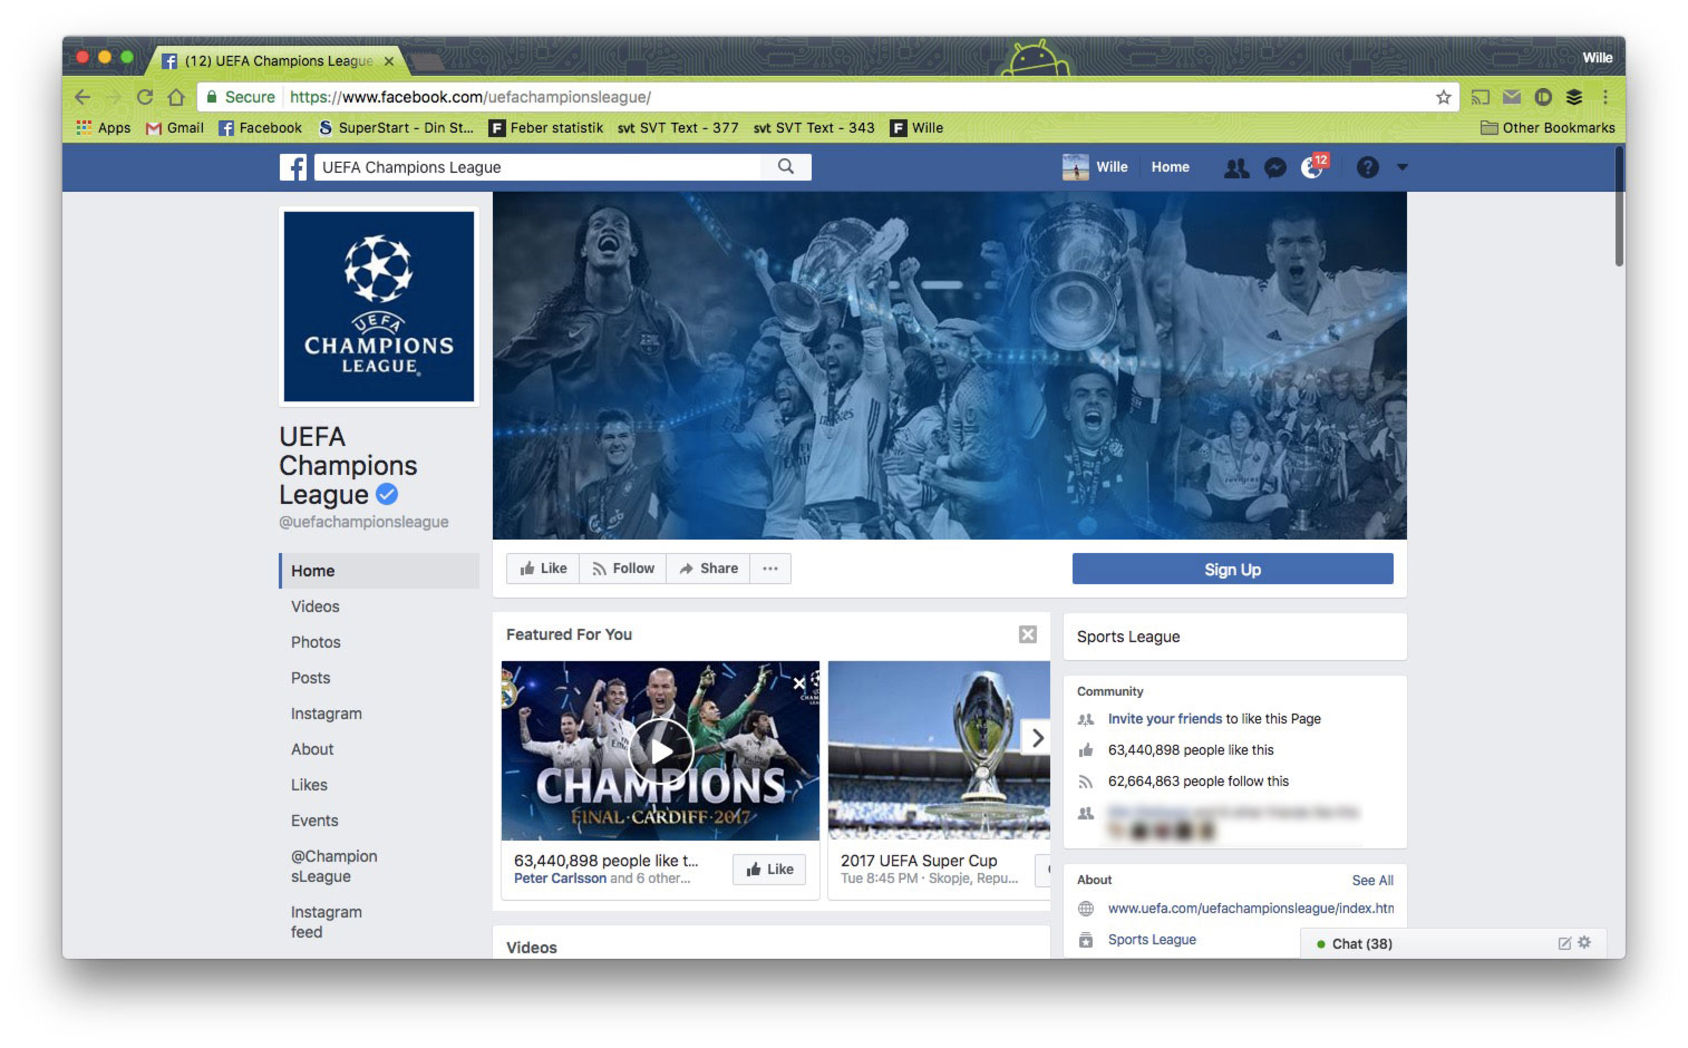Open the Apps bookmark
This screenshot has height=1048, width=1688.
point(104,128)
